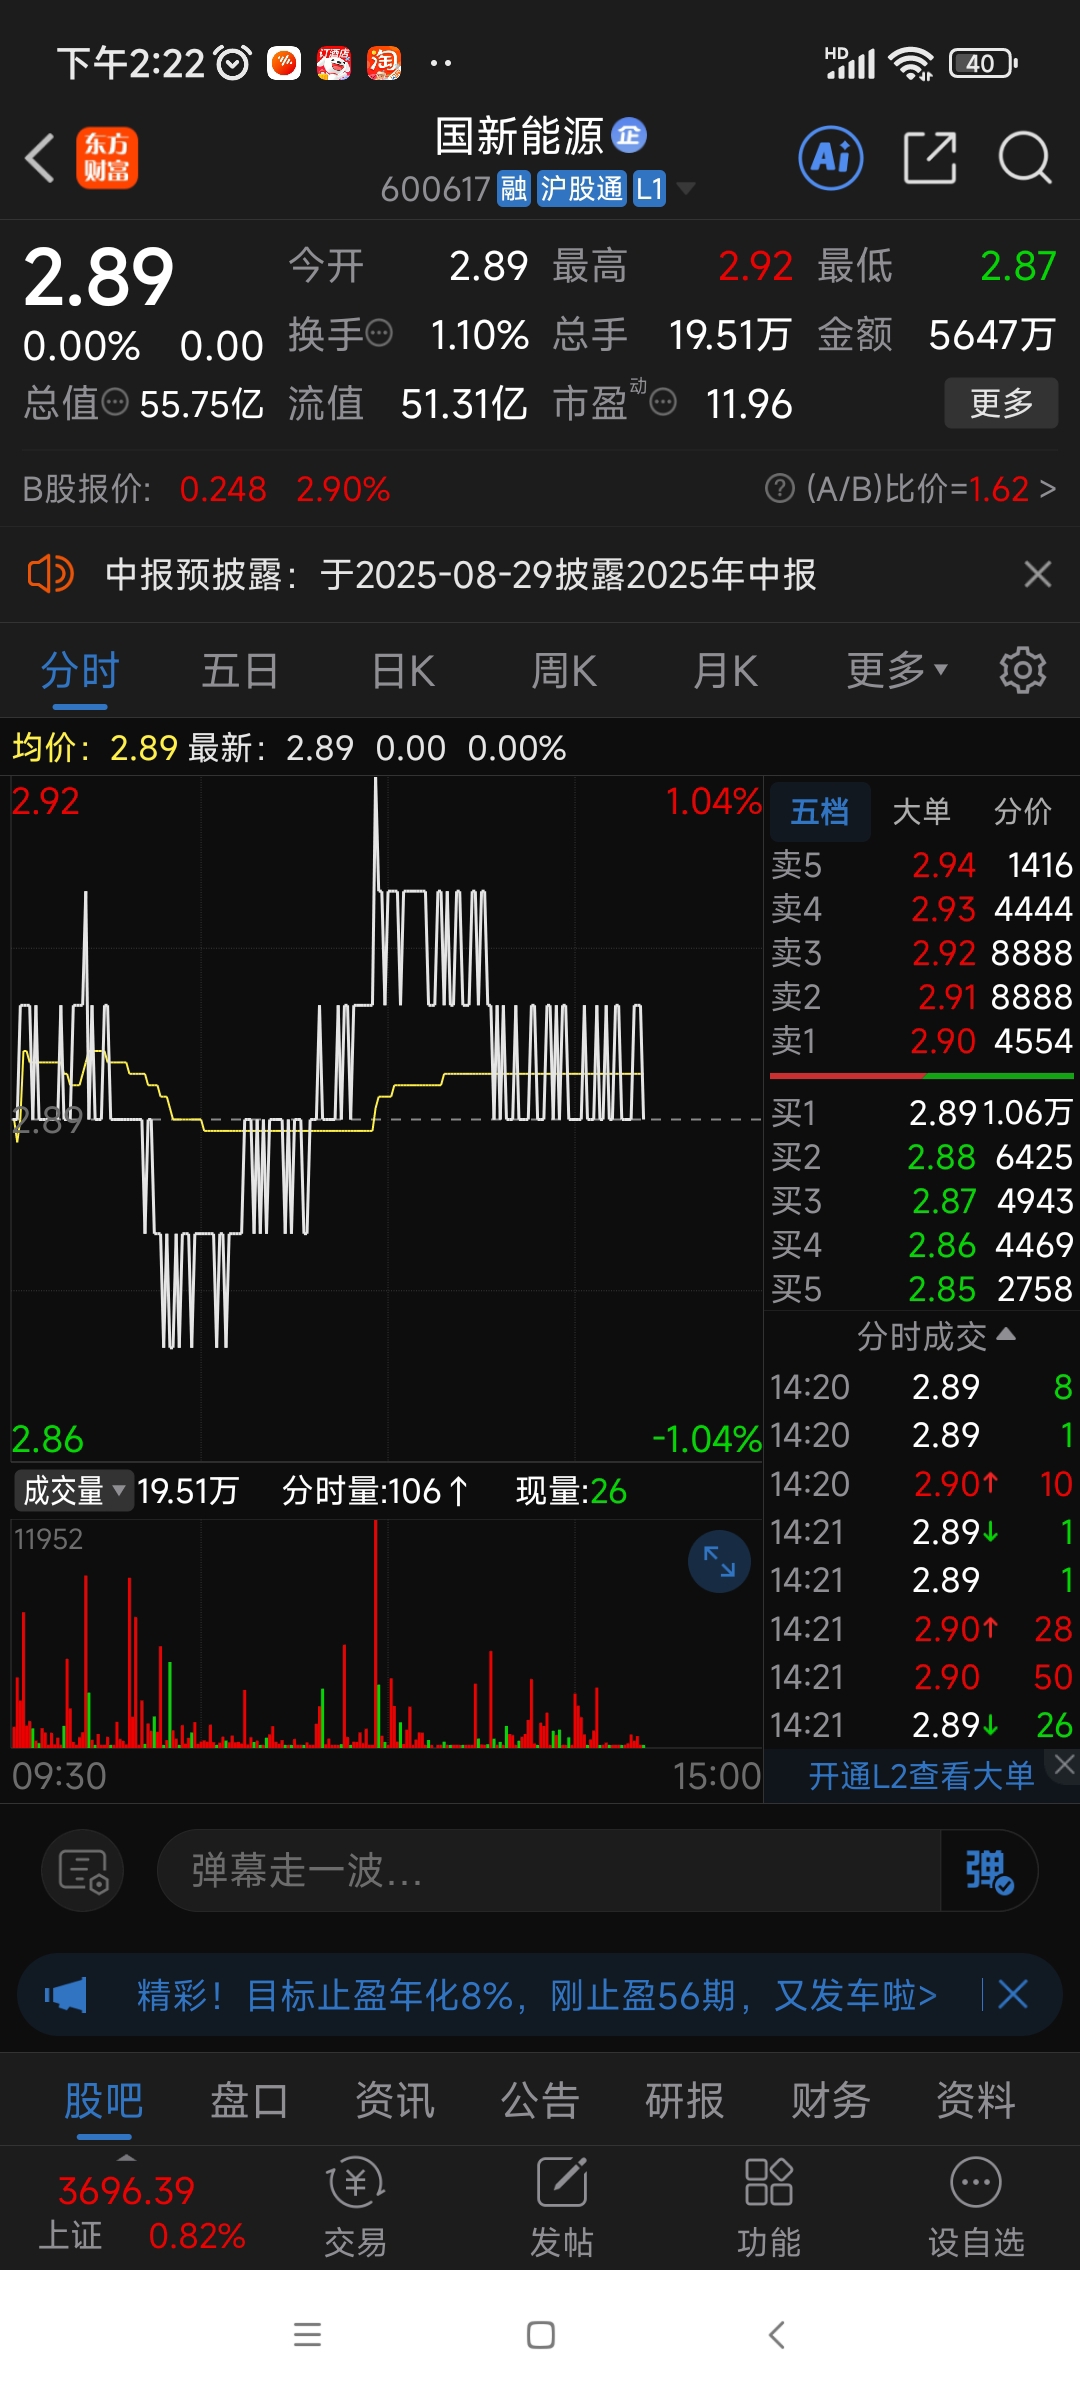
Task: Tap Android recent apps menu button
Action: (307, 2335)
